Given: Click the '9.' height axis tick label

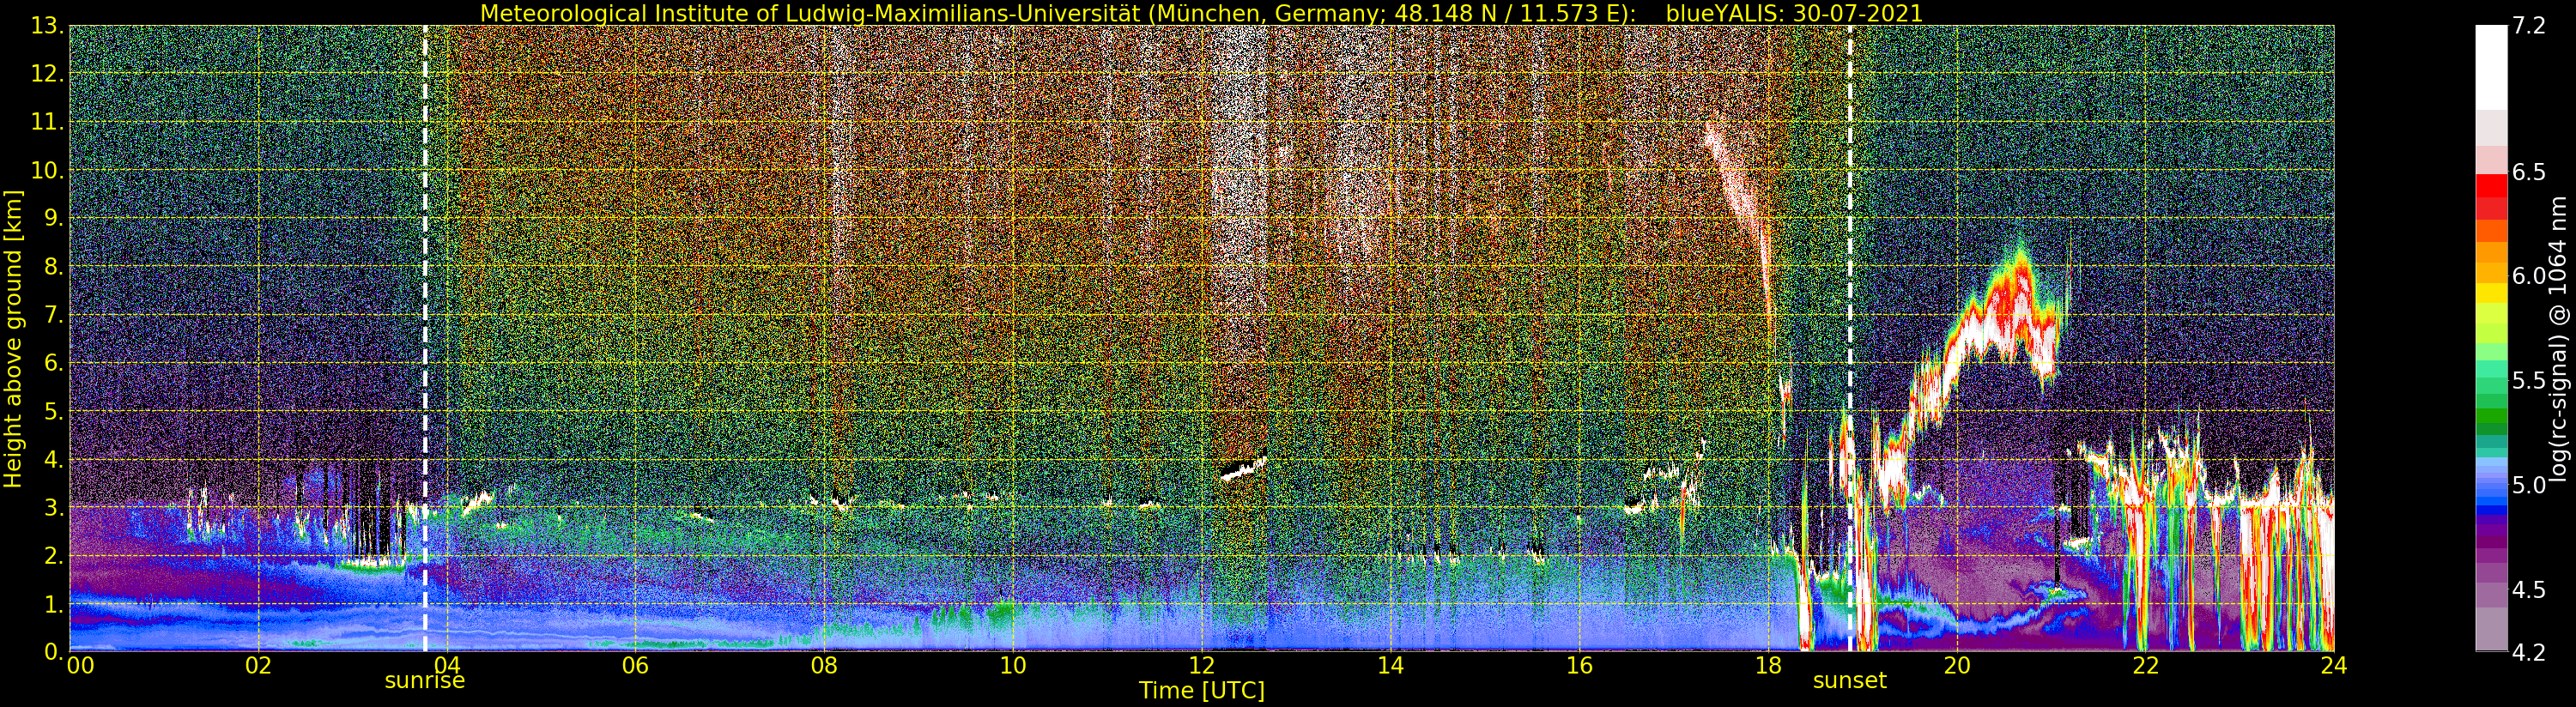Looking at the screenshot, I should pos(52,218).
